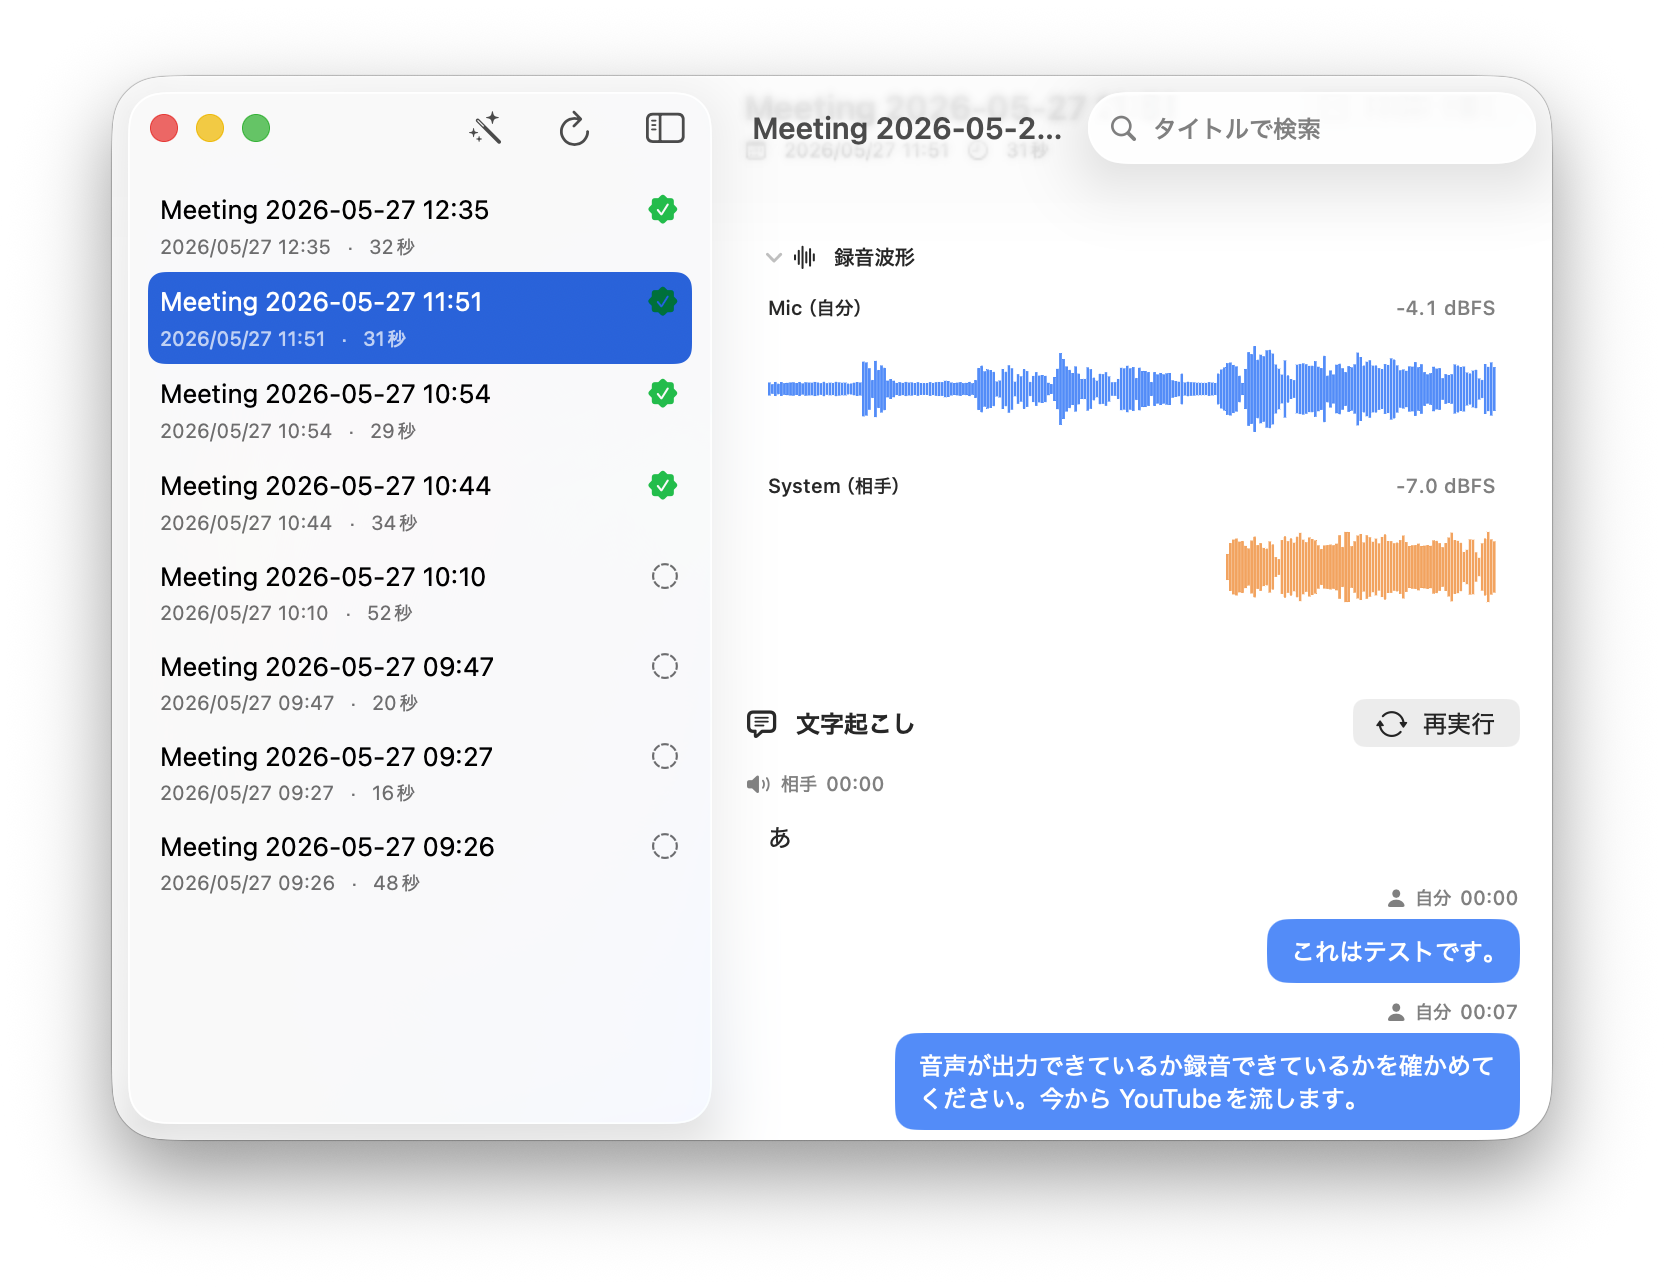
Task: Click the red close window button
Action: coord(164,128)
